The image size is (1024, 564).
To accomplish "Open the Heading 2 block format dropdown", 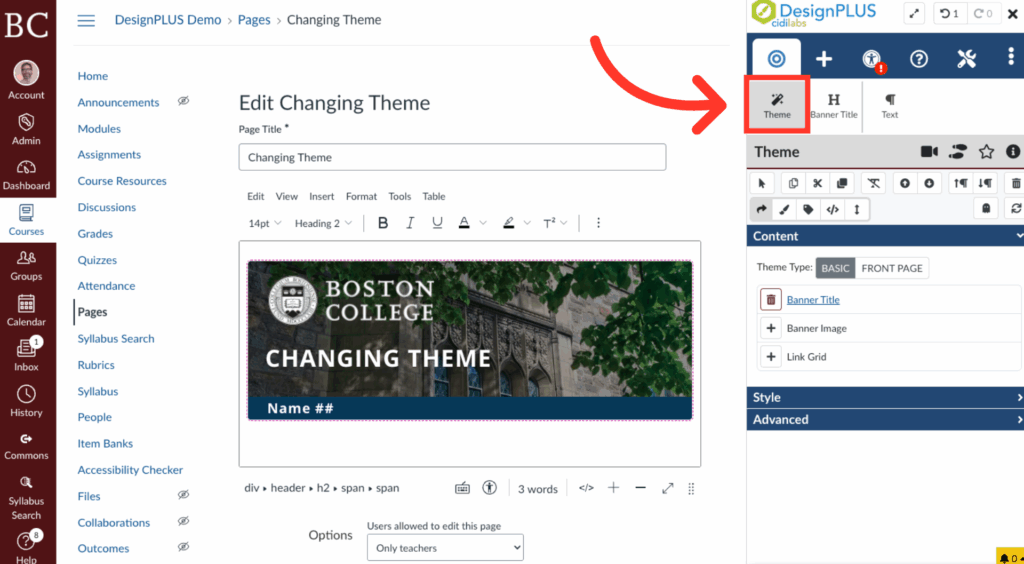I will pyautogui.click(x=323, y=223).
